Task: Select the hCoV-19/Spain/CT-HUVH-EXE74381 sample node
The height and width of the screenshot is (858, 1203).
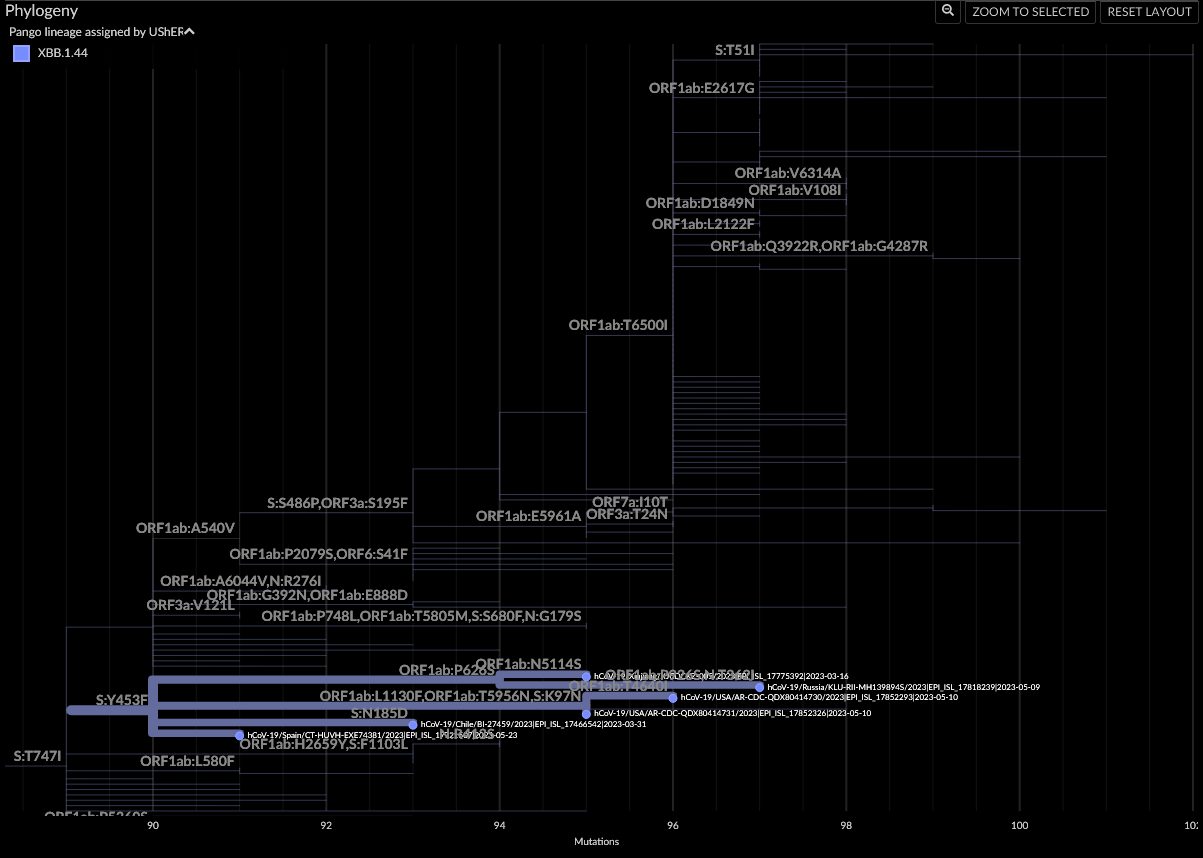Action: (x=238, y=735)
